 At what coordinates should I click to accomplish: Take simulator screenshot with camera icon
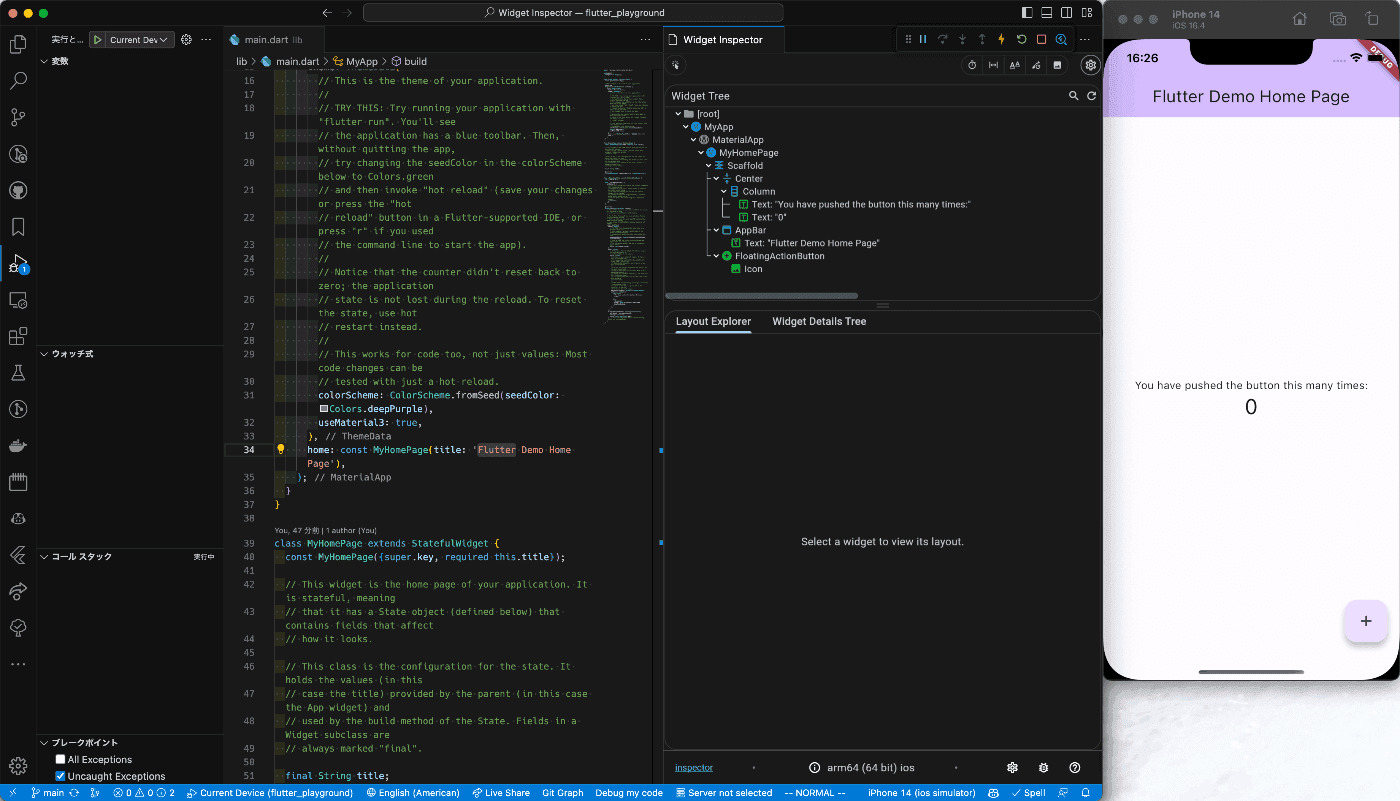click(x=1337, y=19)
